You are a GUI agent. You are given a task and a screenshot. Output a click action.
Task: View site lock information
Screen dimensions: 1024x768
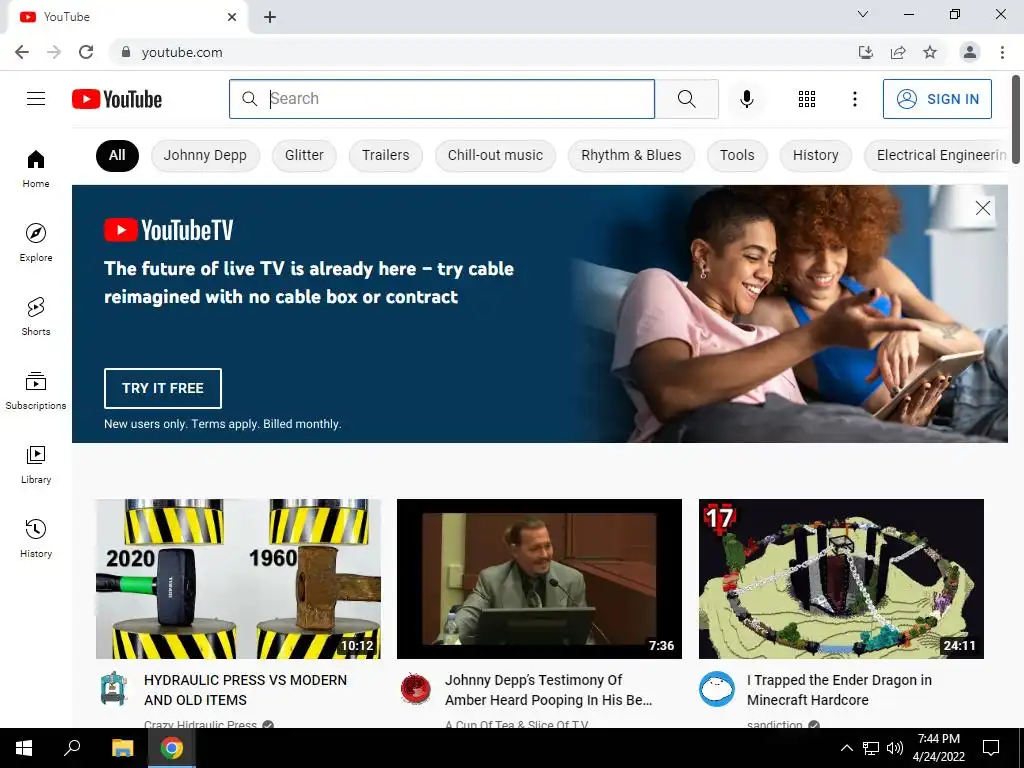pyautogui.click(x=126, y=52)
